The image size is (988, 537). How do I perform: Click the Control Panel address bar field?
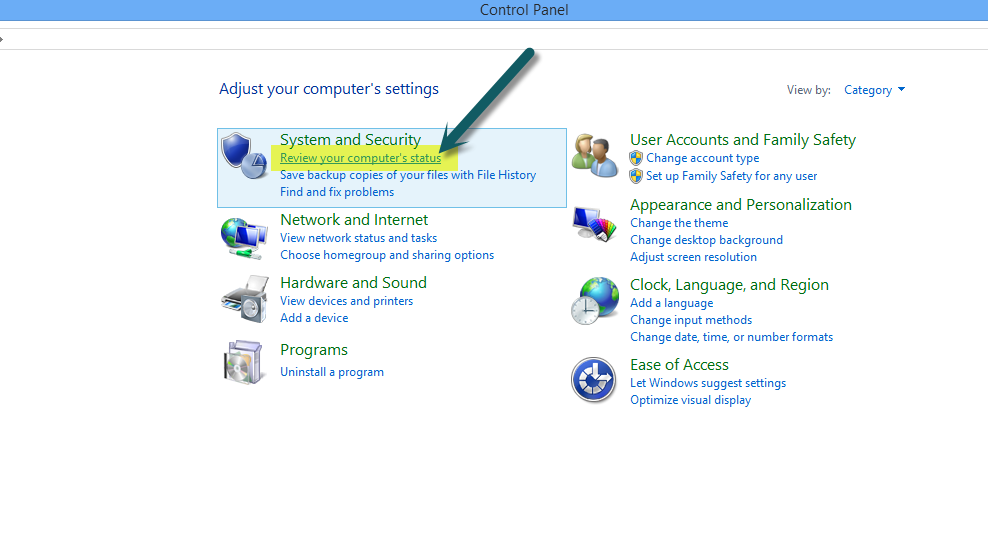(494, 39)
